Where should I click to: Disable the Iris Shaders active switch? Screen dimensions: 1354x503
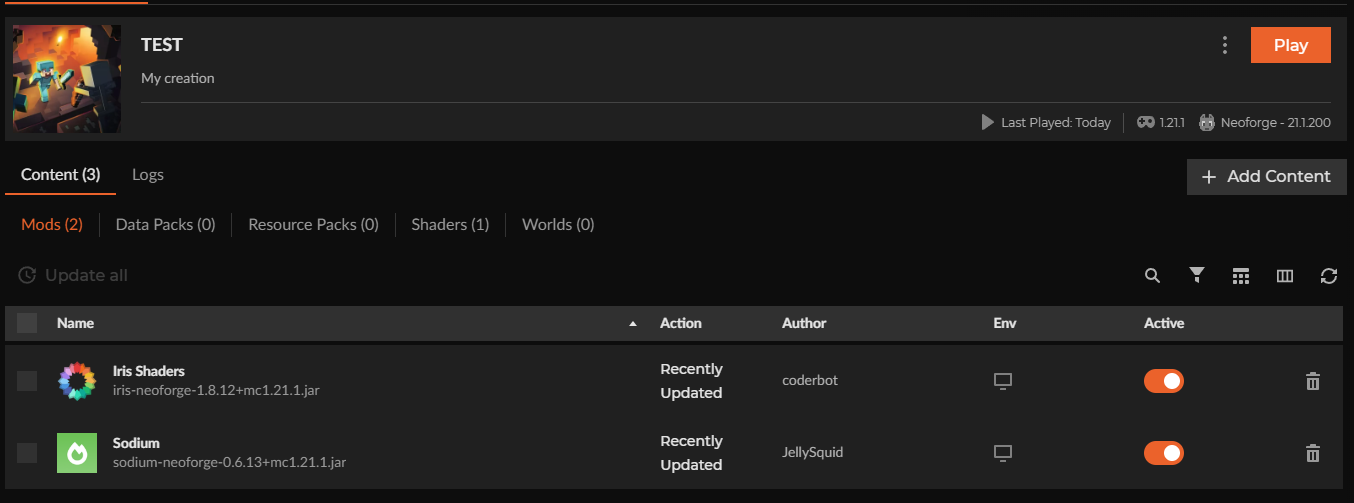point(1164,381)
